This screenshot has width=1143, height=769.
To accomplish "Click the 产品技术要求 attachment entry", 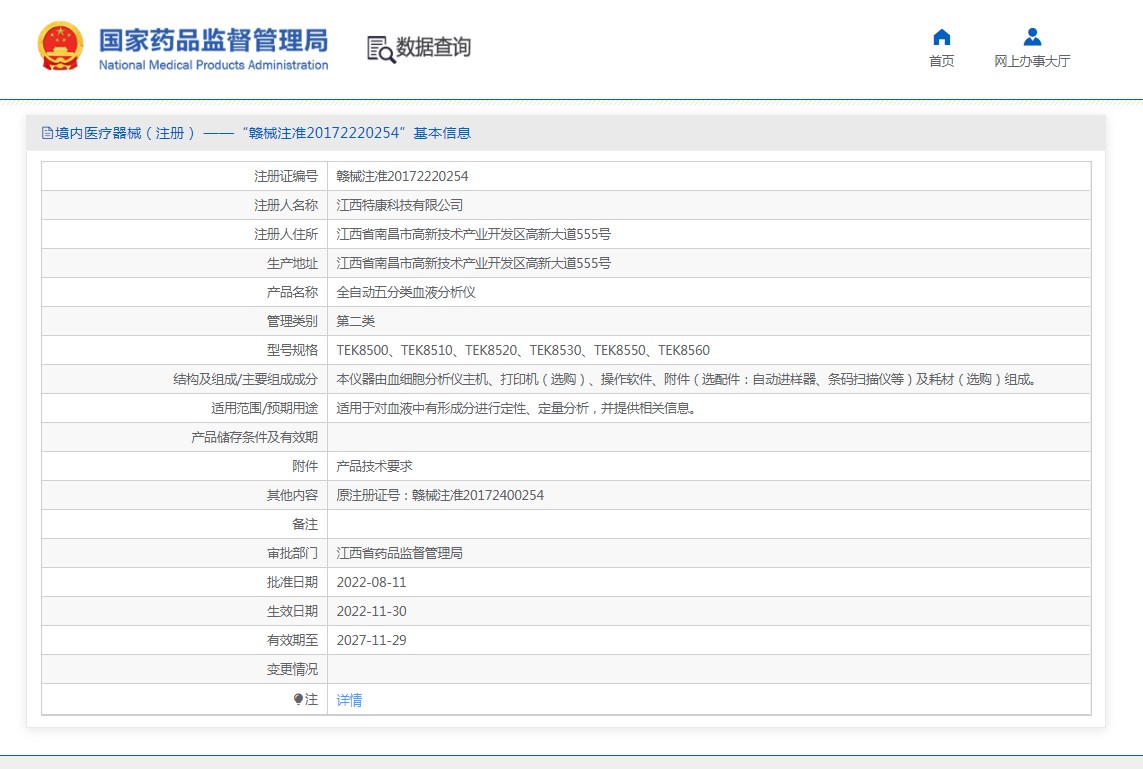I will 374,466.
